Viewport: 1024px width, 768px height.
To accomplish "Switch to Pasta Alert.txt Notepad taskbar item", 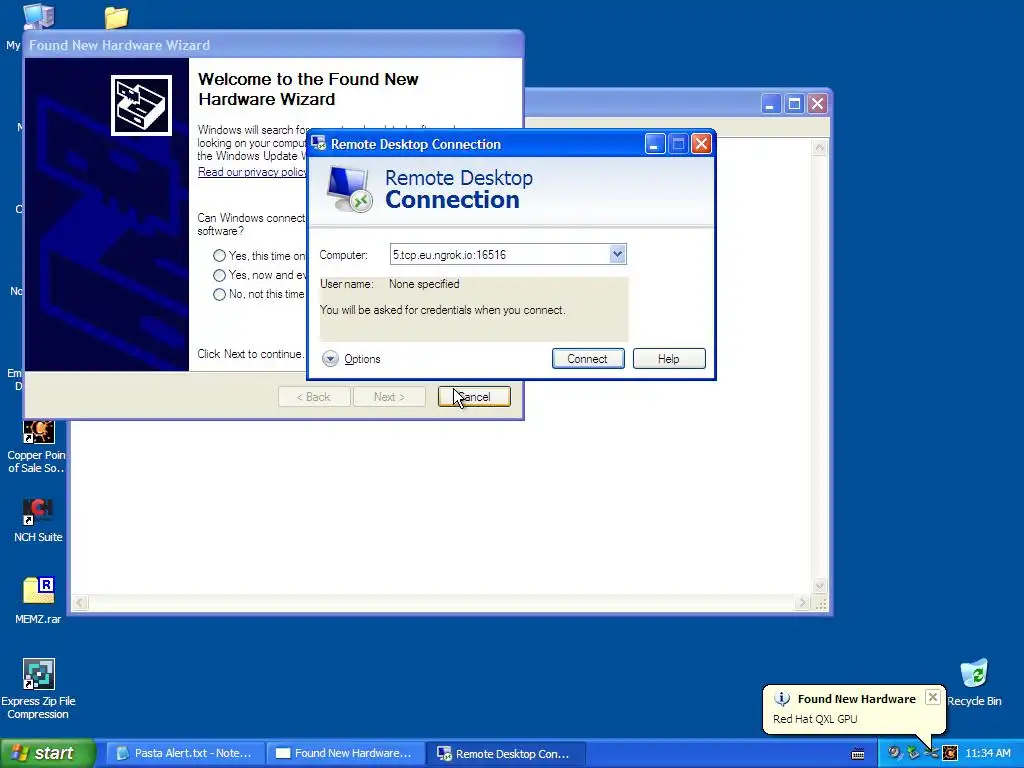I will (x=185, y=753).
